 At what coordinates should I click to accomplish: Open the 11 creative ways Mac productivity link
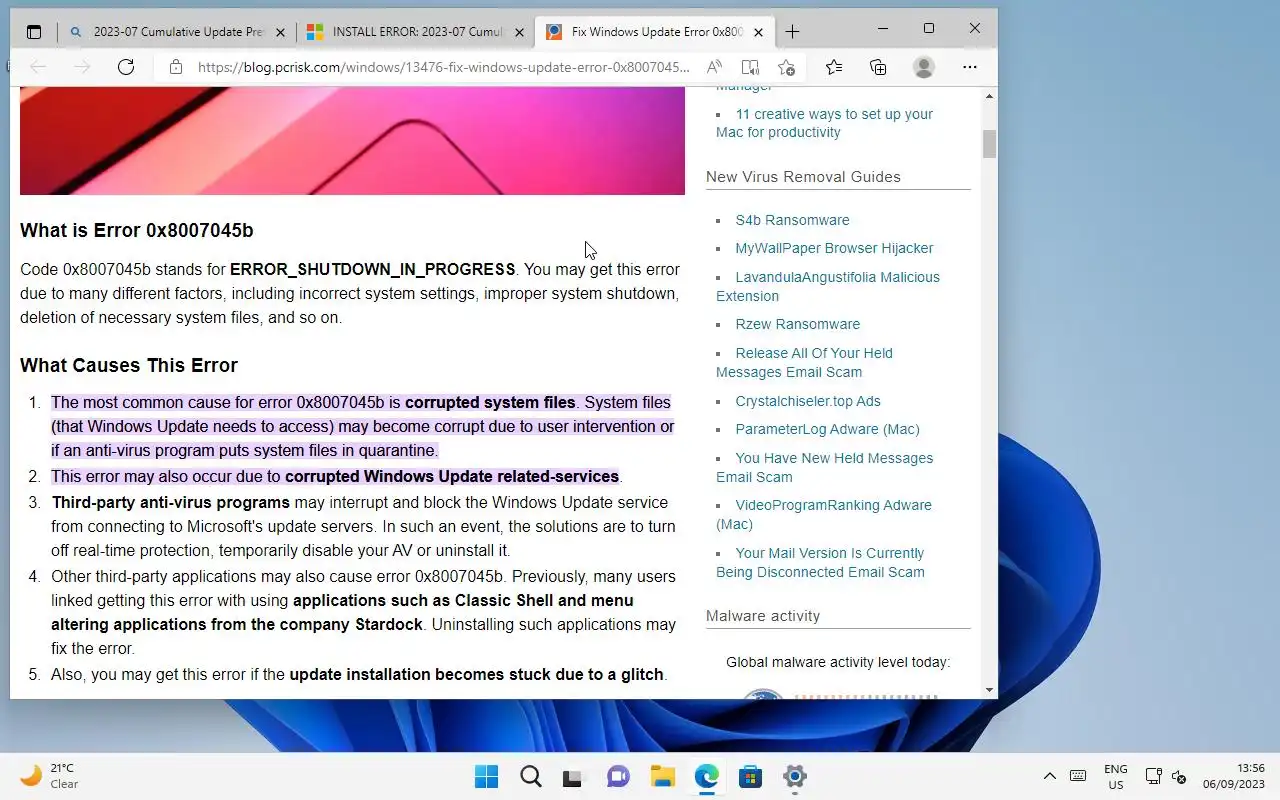pyautogui.click(x=824, y=123)
